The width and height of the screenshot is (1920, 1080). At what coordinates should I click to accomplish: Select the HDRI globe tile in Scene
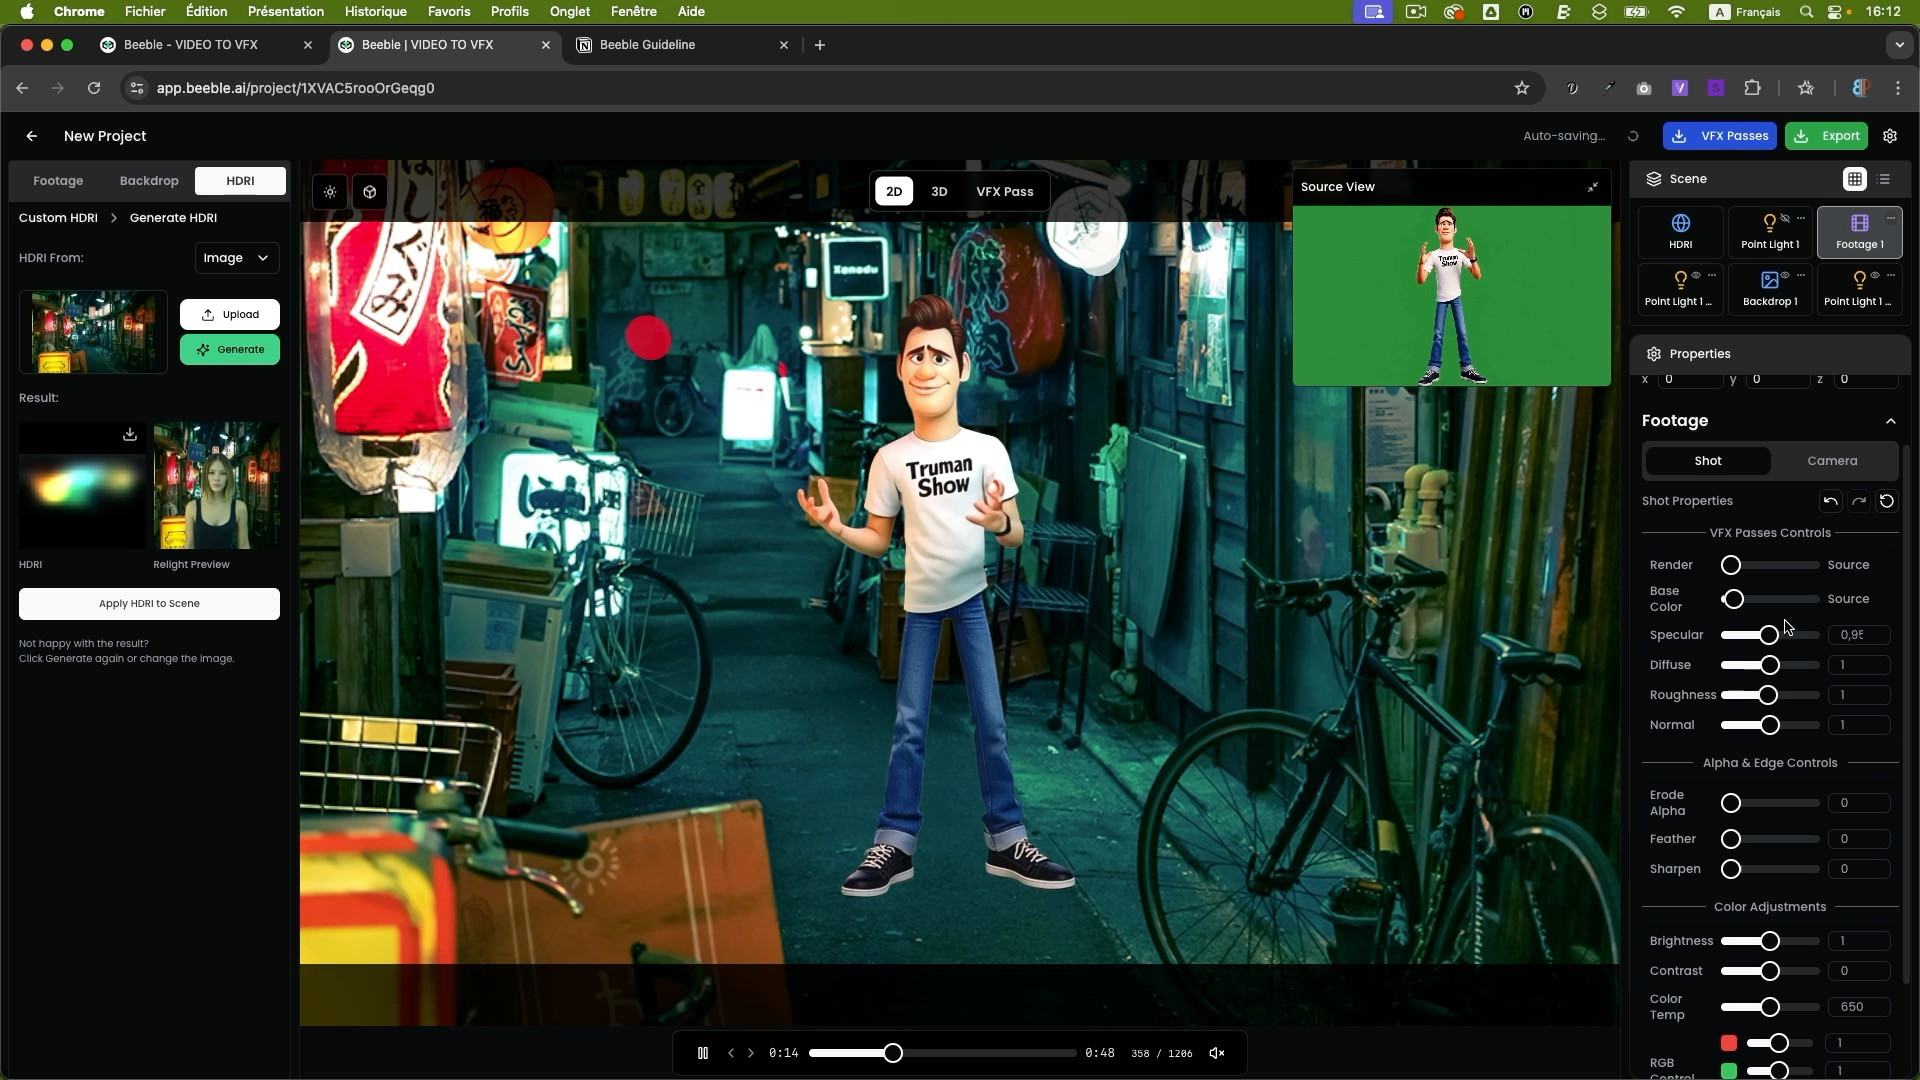click(x=1681, y=232)
